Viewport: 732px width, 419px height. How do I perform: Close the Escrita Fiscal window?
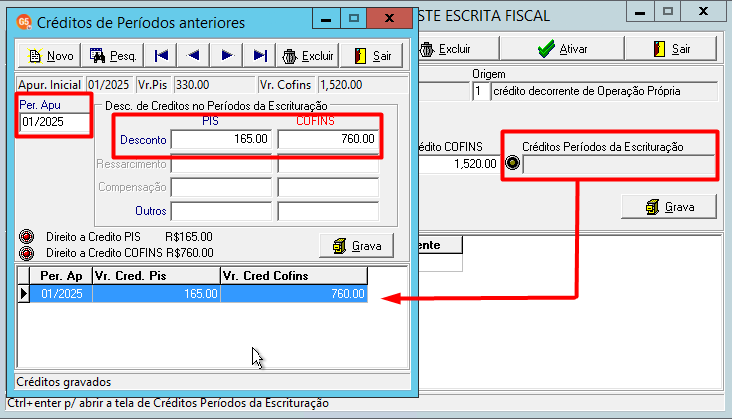coord(703,12)
